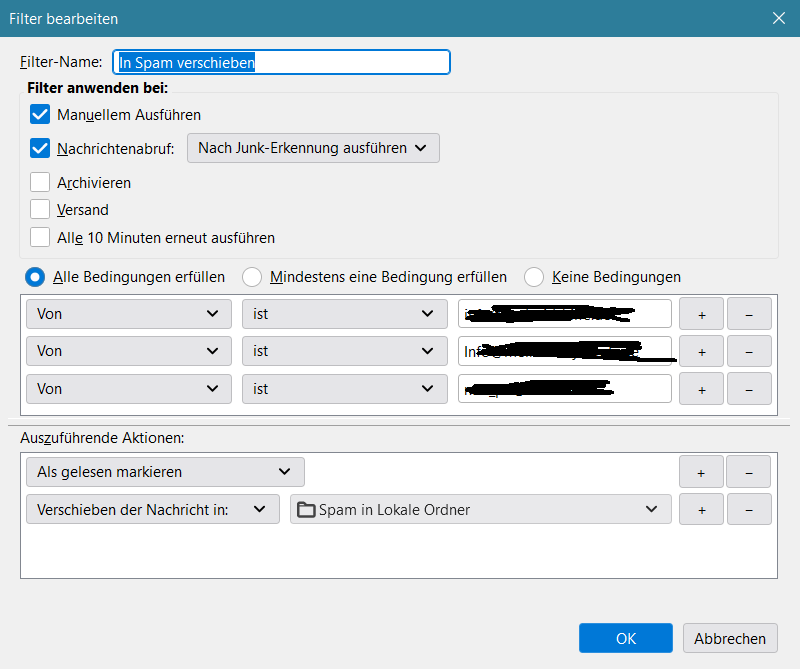Remove the 'Verschieben der Nachricht in' action
800x669 pixels.
pos(749,509)
